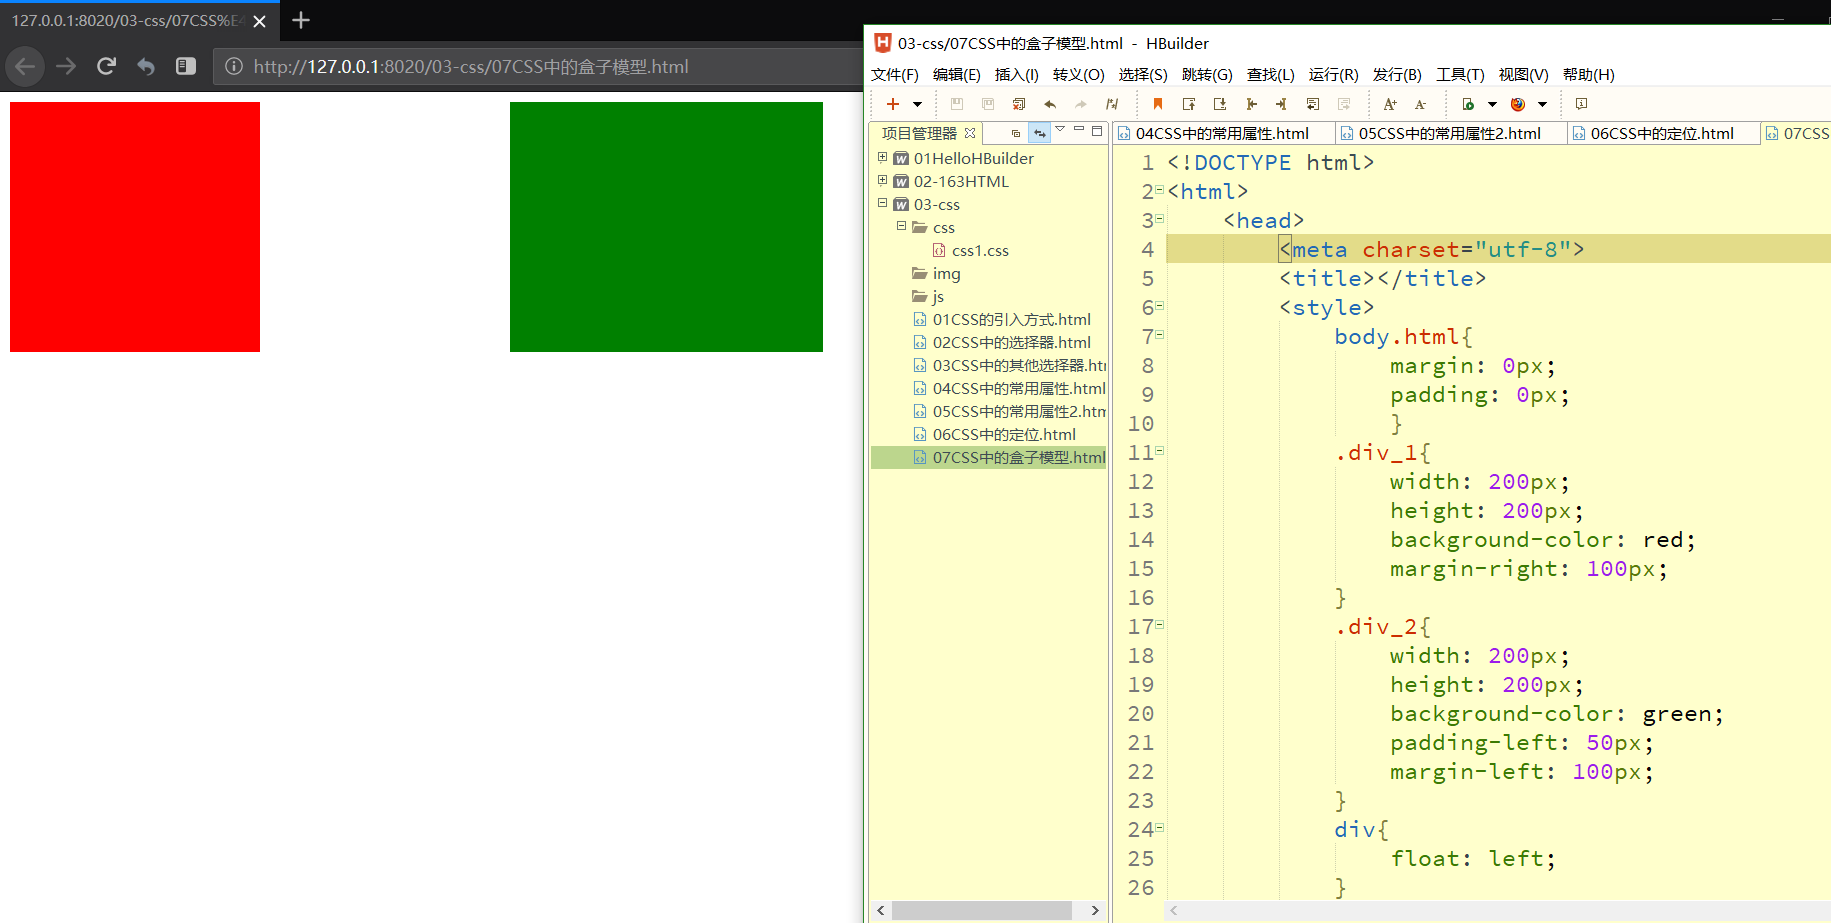
Task: Minimize the project manager panel
Action: (1079, 130)
